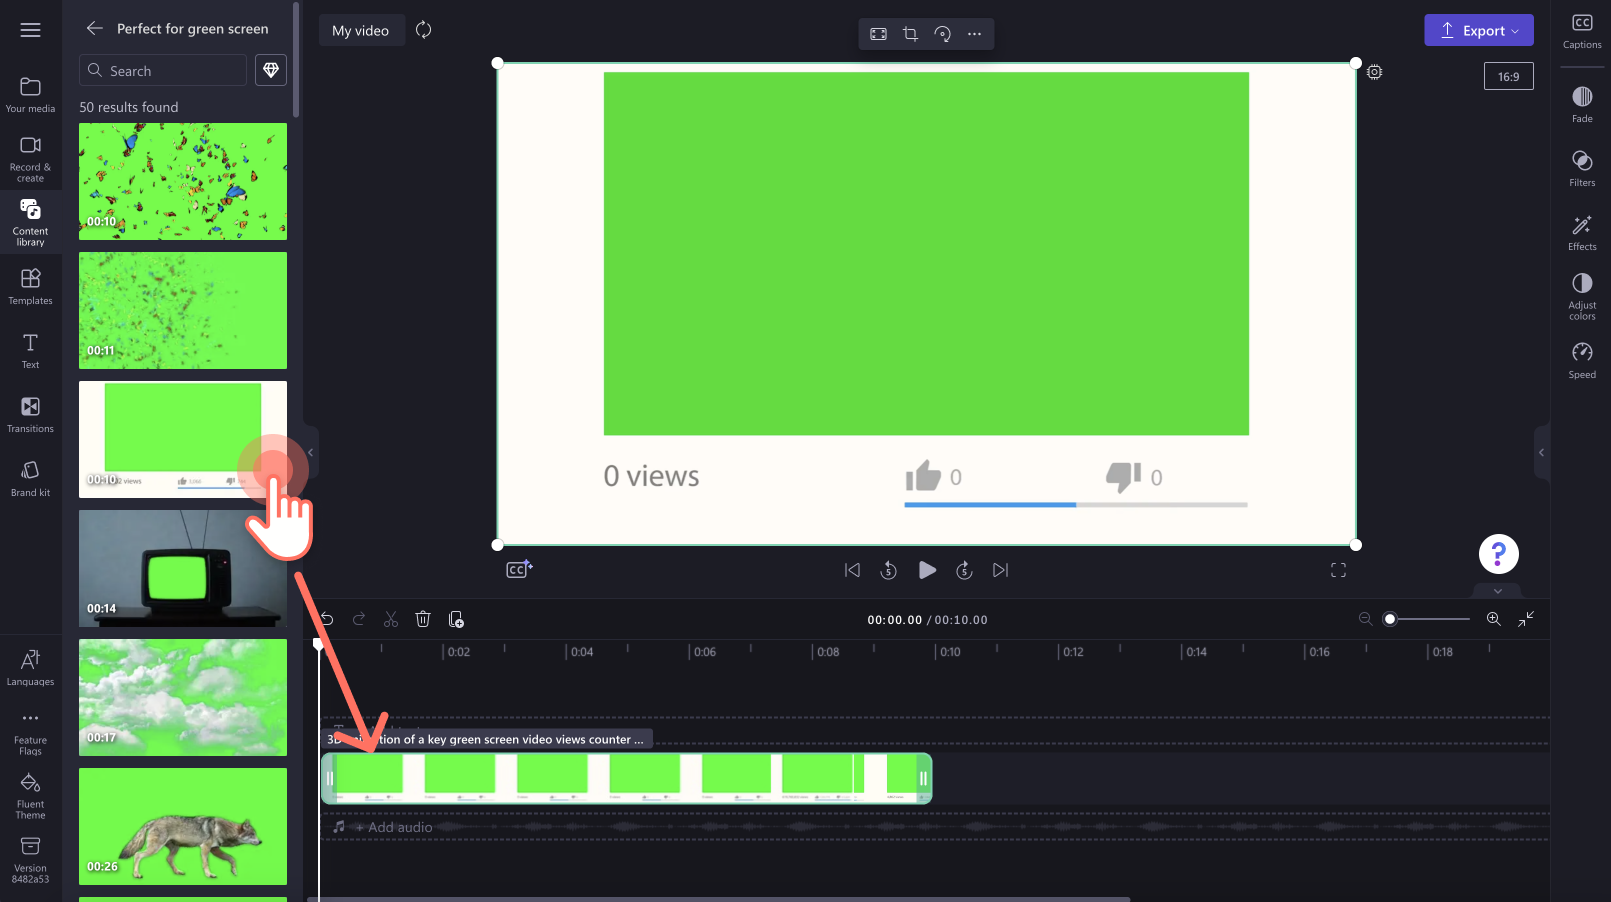Image resolution: width=1611 pixels, height=902 pixels.
Task: Click the premium diamond filter button
Action: coord(271,70)
